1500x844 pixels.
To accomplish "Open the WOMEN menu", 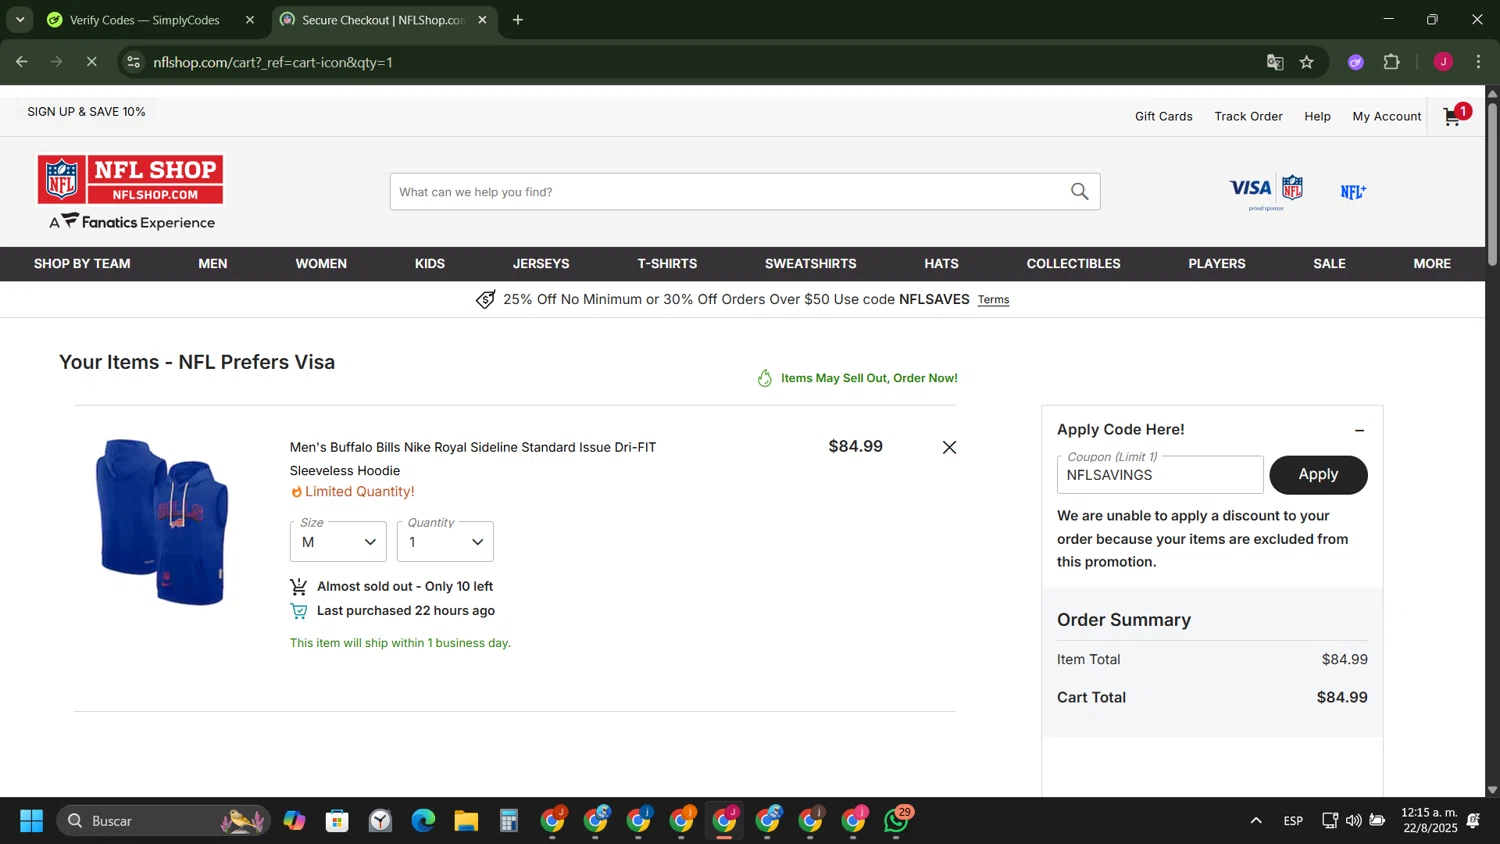I will 321,264.
